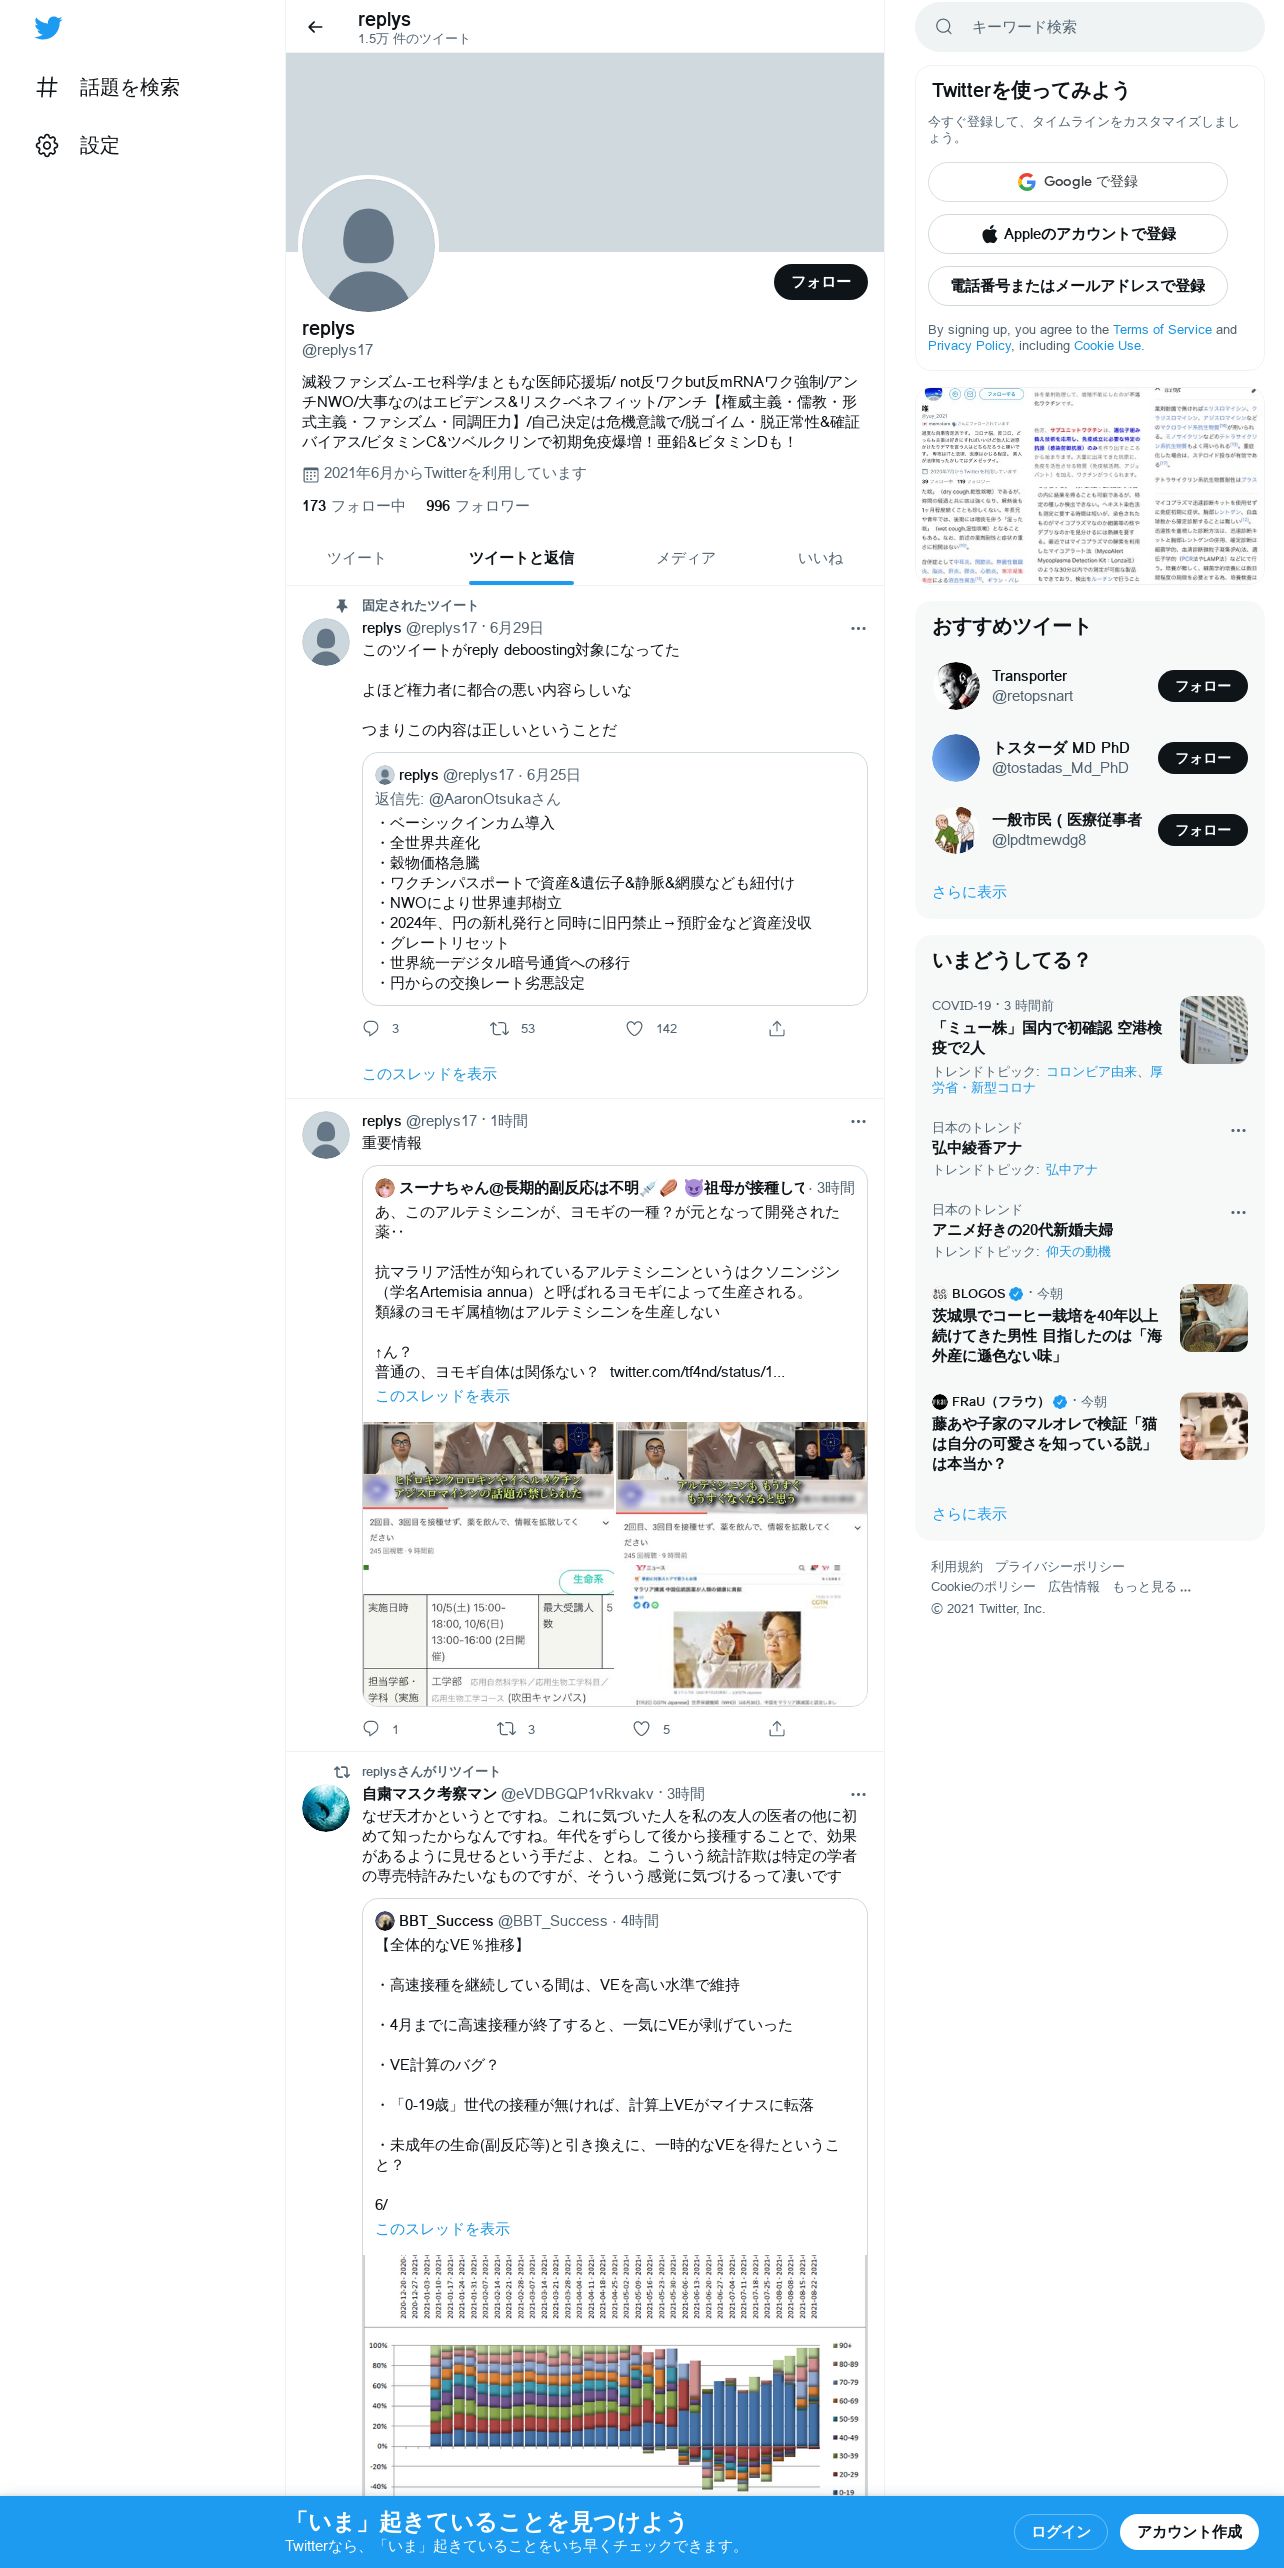Open 一般市民 avatar in suggestions
This screenshot has height=2568, width=1284.
pyautogui.click(x=956, y=830)
